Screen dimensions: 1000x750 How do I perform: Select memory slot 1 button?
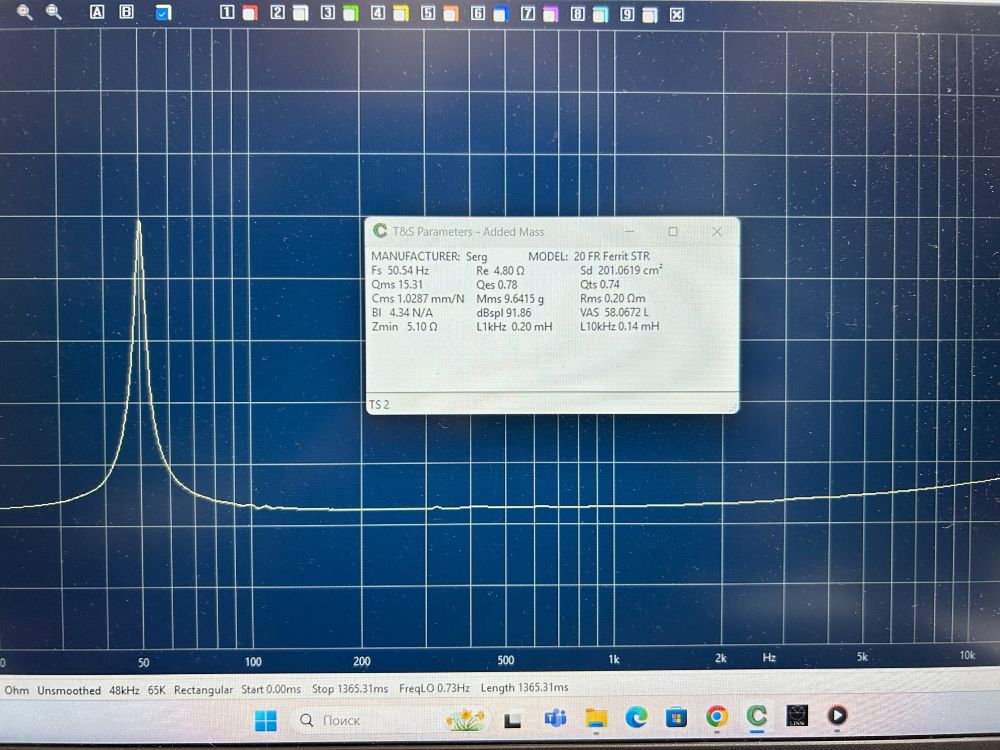pos(228,14)
